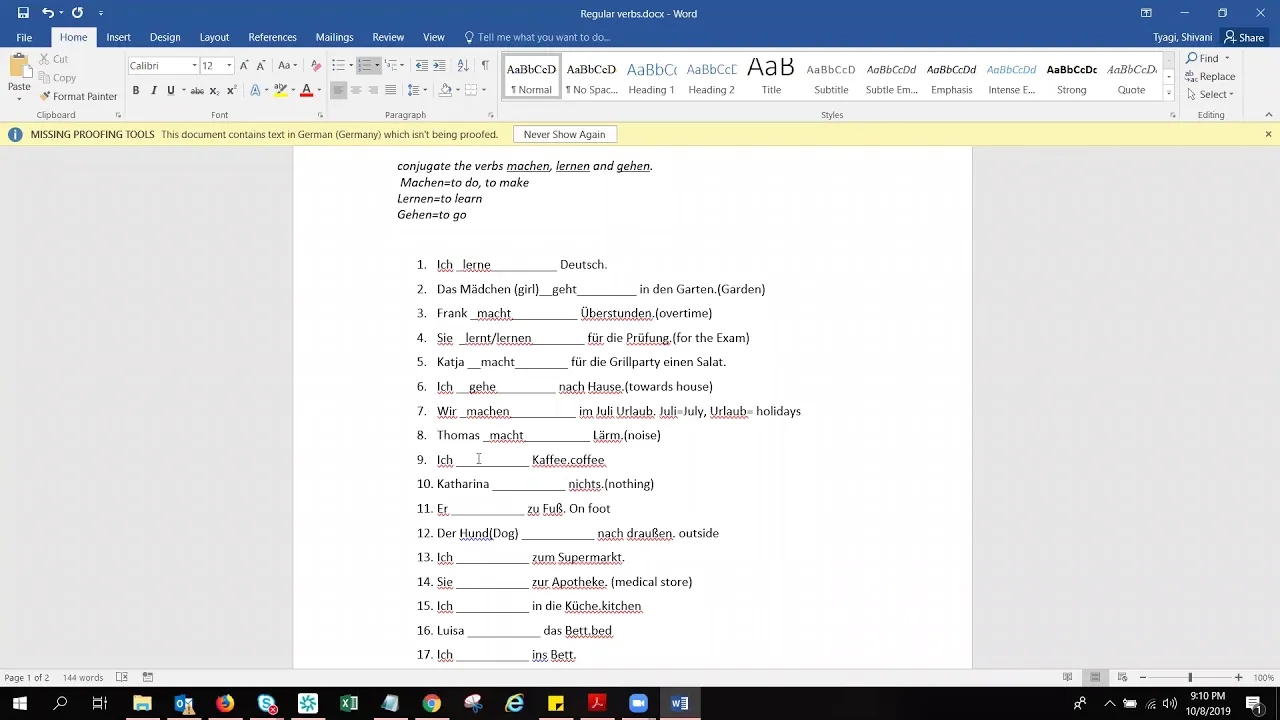Open the Change Case Aa dropdown
Image resolution: width=1280 pixels, height=720 pixels.
(287, 65)
